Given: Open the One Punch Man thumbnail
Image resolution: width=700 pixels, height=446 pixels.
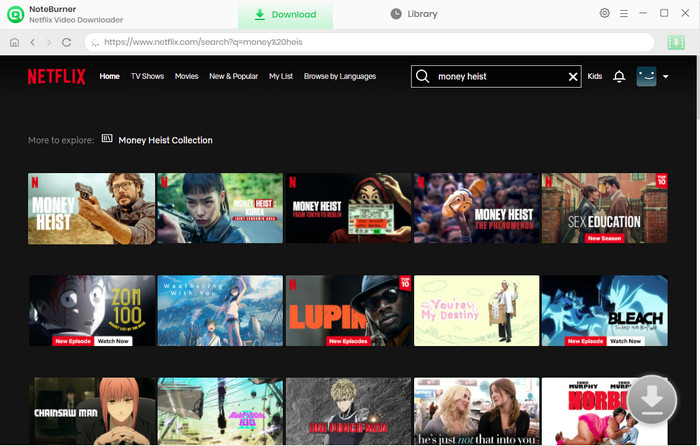Looking at the screenshot, I should point(348,411).
